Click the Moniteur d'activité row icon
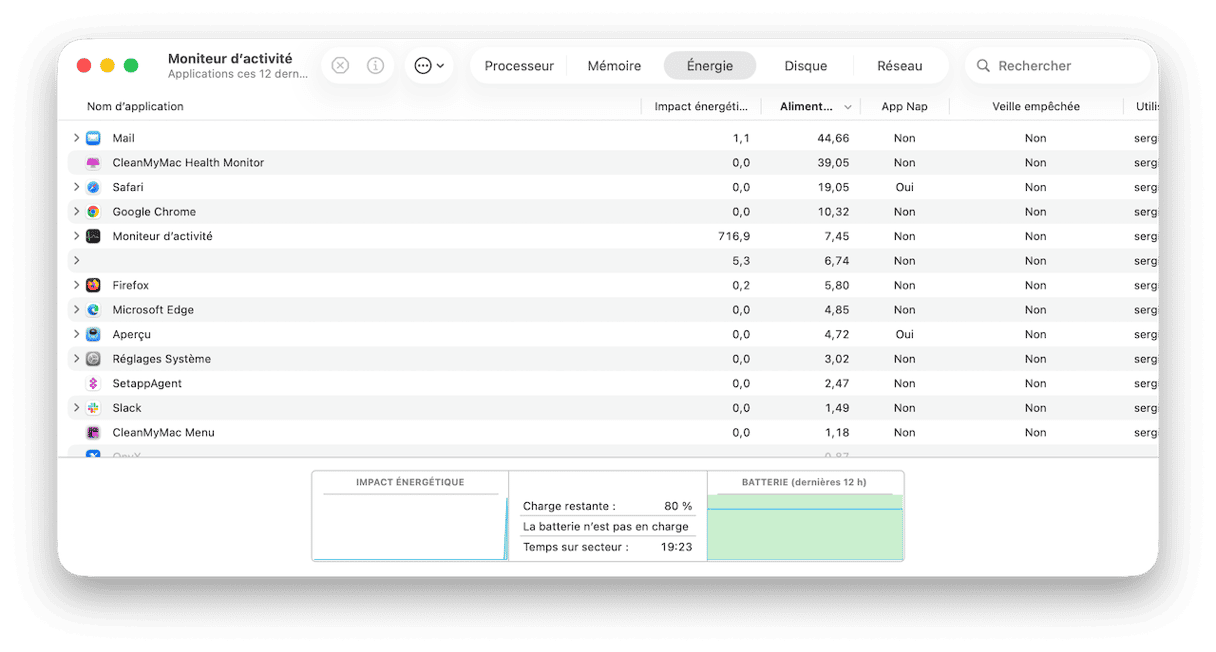 point(93,236)
